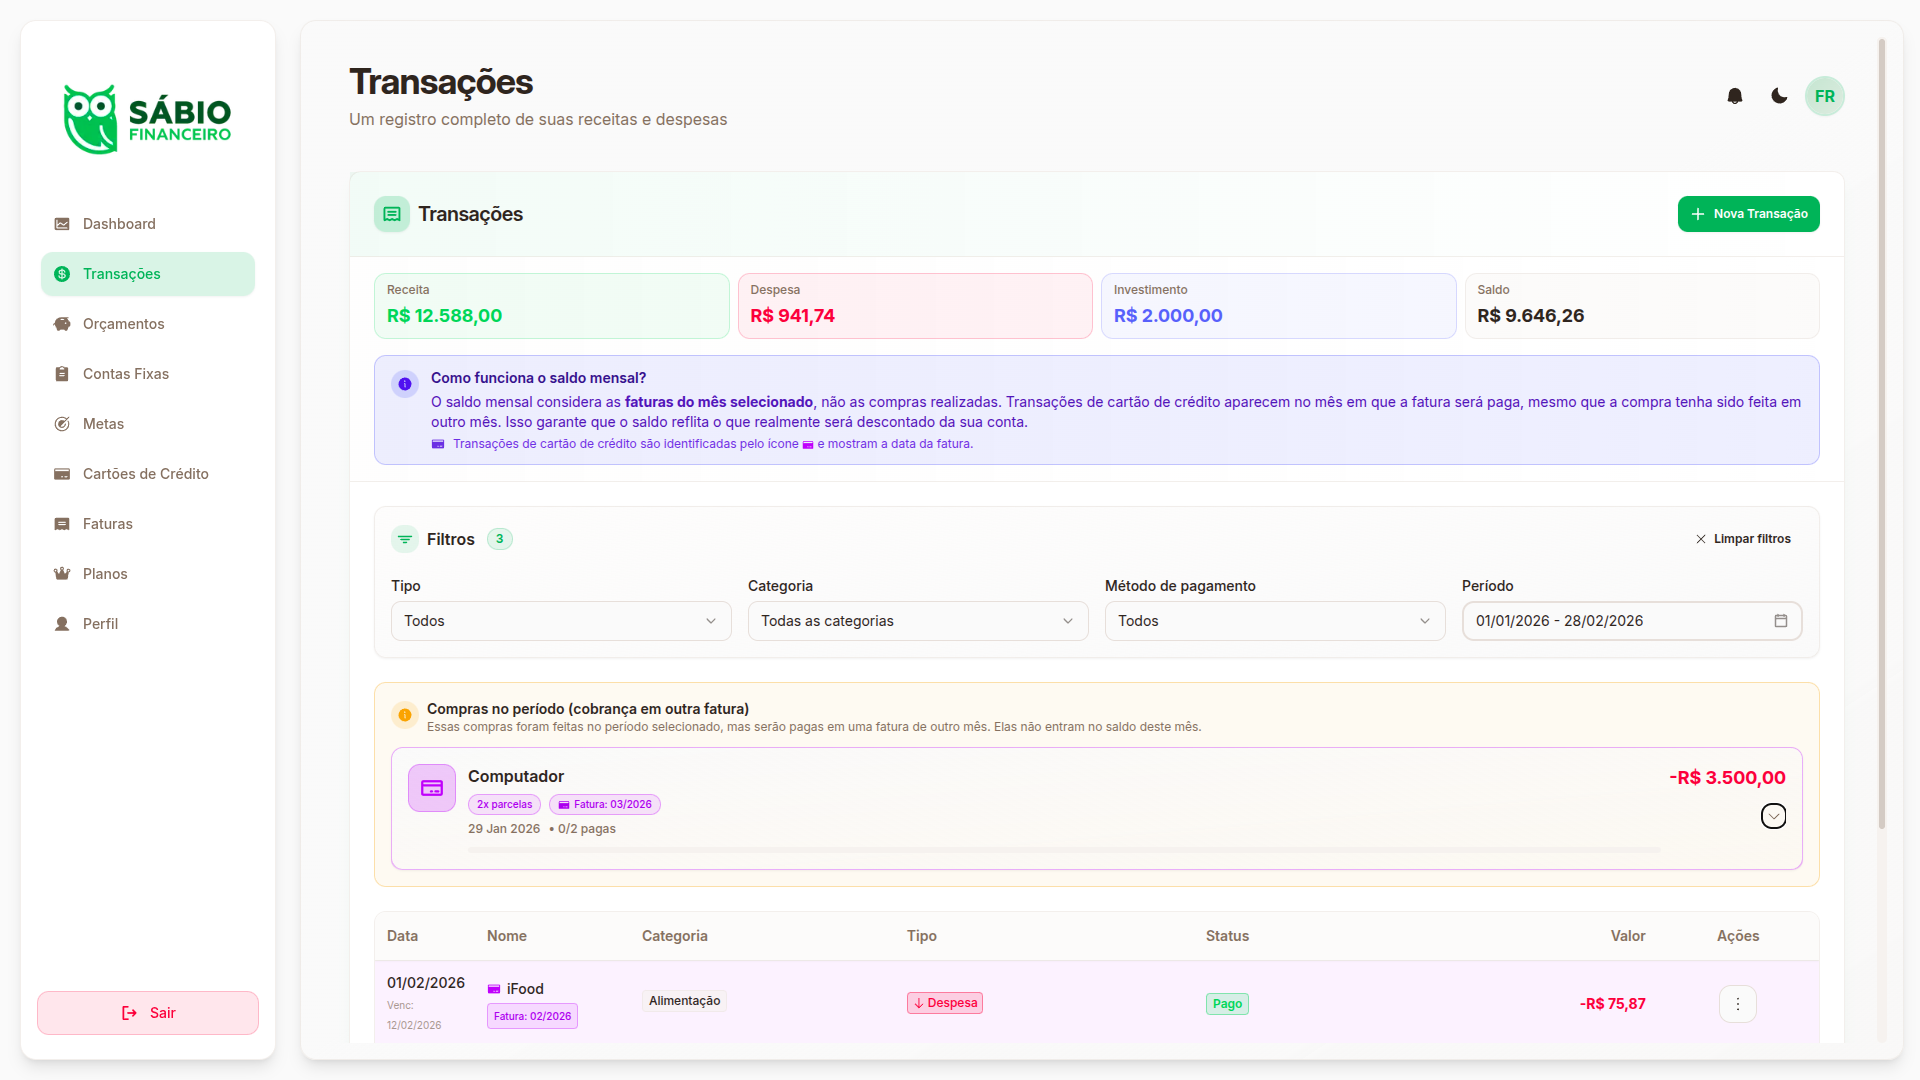Click the Planos crown icon
Viewport: 1920px width, 1080px height.
tap(62, 574)
